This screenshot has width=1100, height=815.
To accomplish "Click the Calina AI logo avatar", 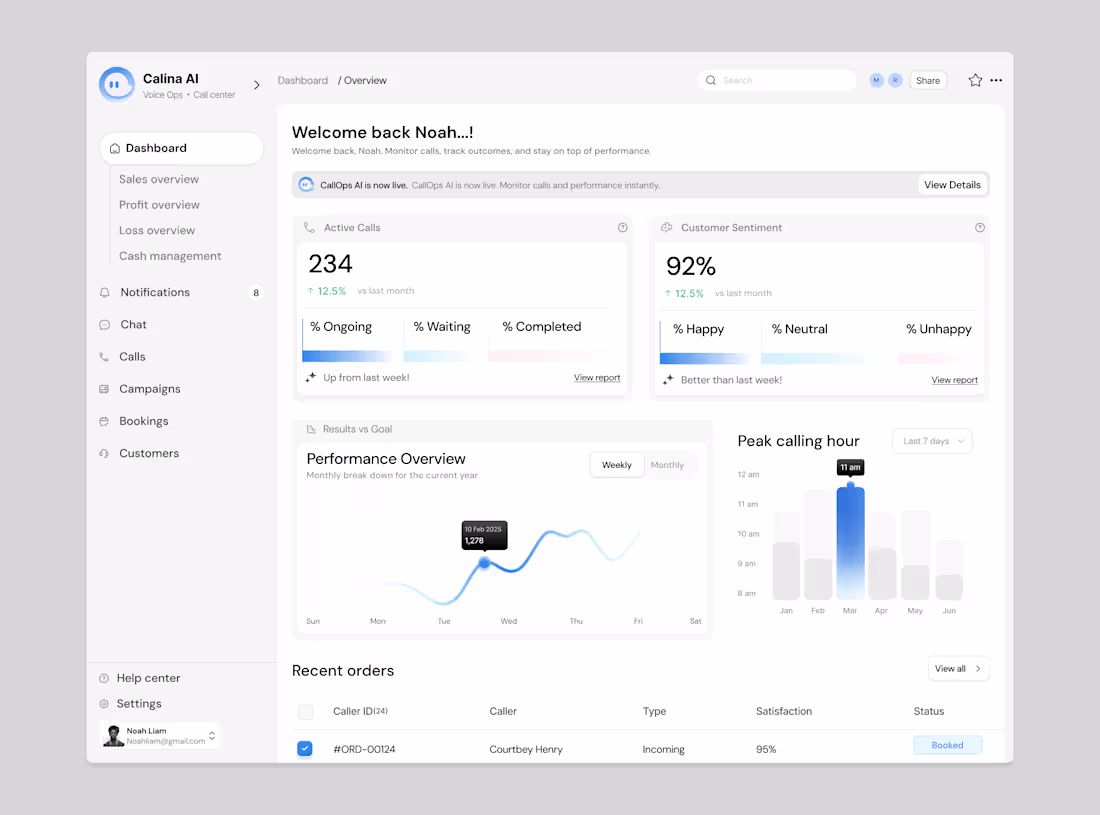I will tap(116, 84).
